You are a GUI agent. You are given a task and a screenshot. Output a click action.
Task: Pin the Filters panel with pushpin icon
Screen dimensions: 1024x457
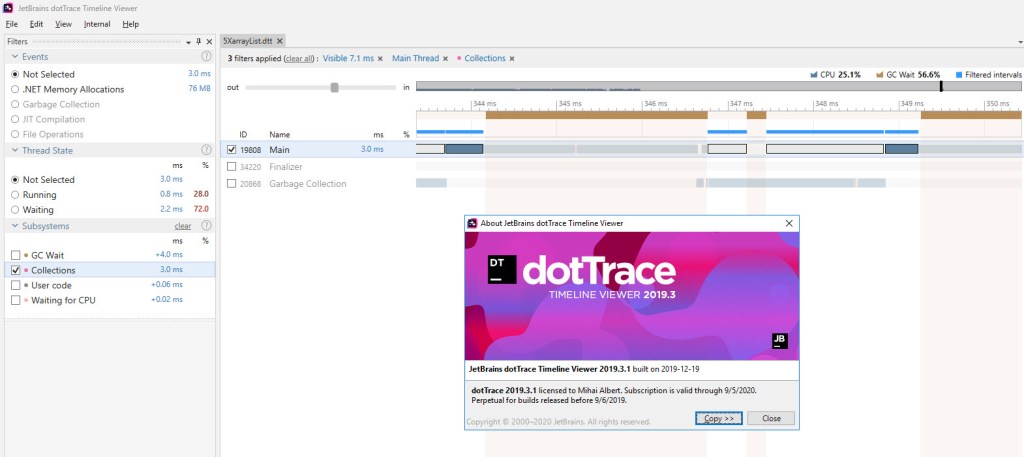pyautogui.click(x=199, y=41)
